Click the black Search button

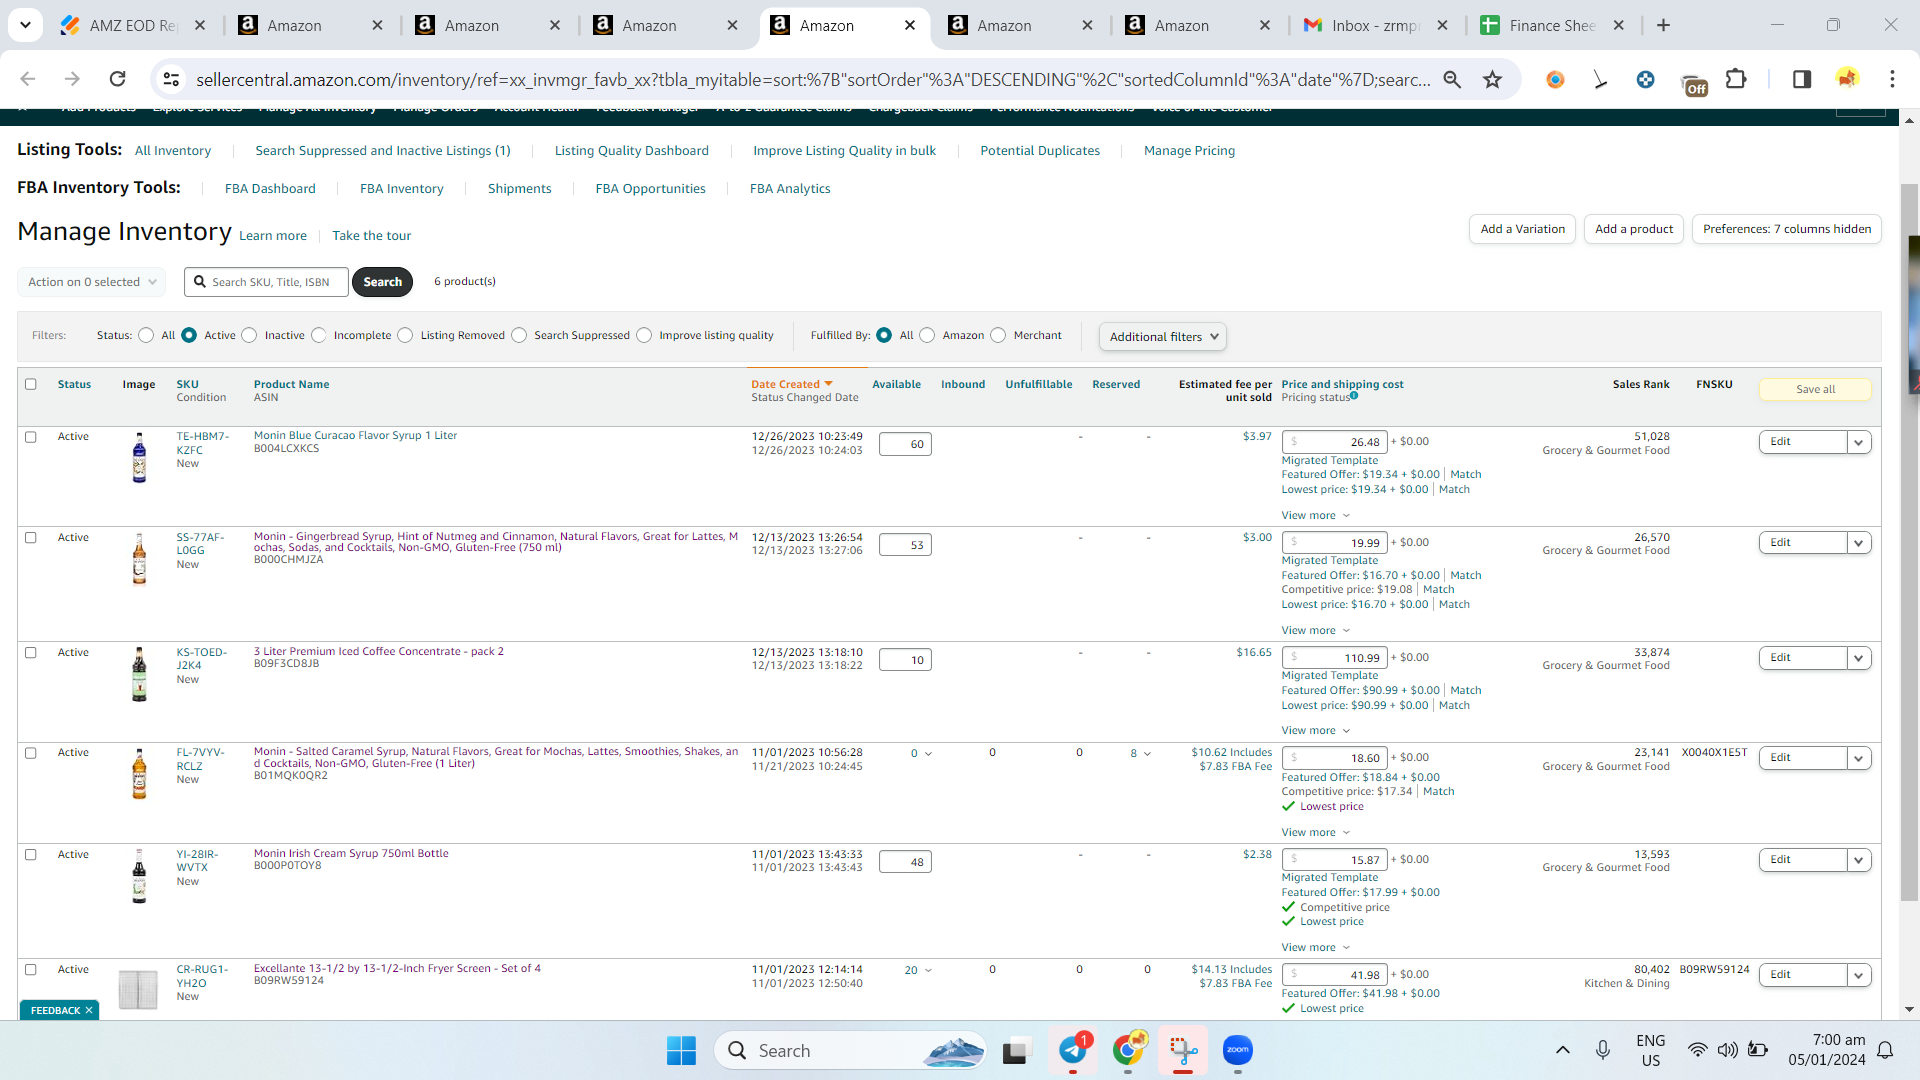click(382, 282)
